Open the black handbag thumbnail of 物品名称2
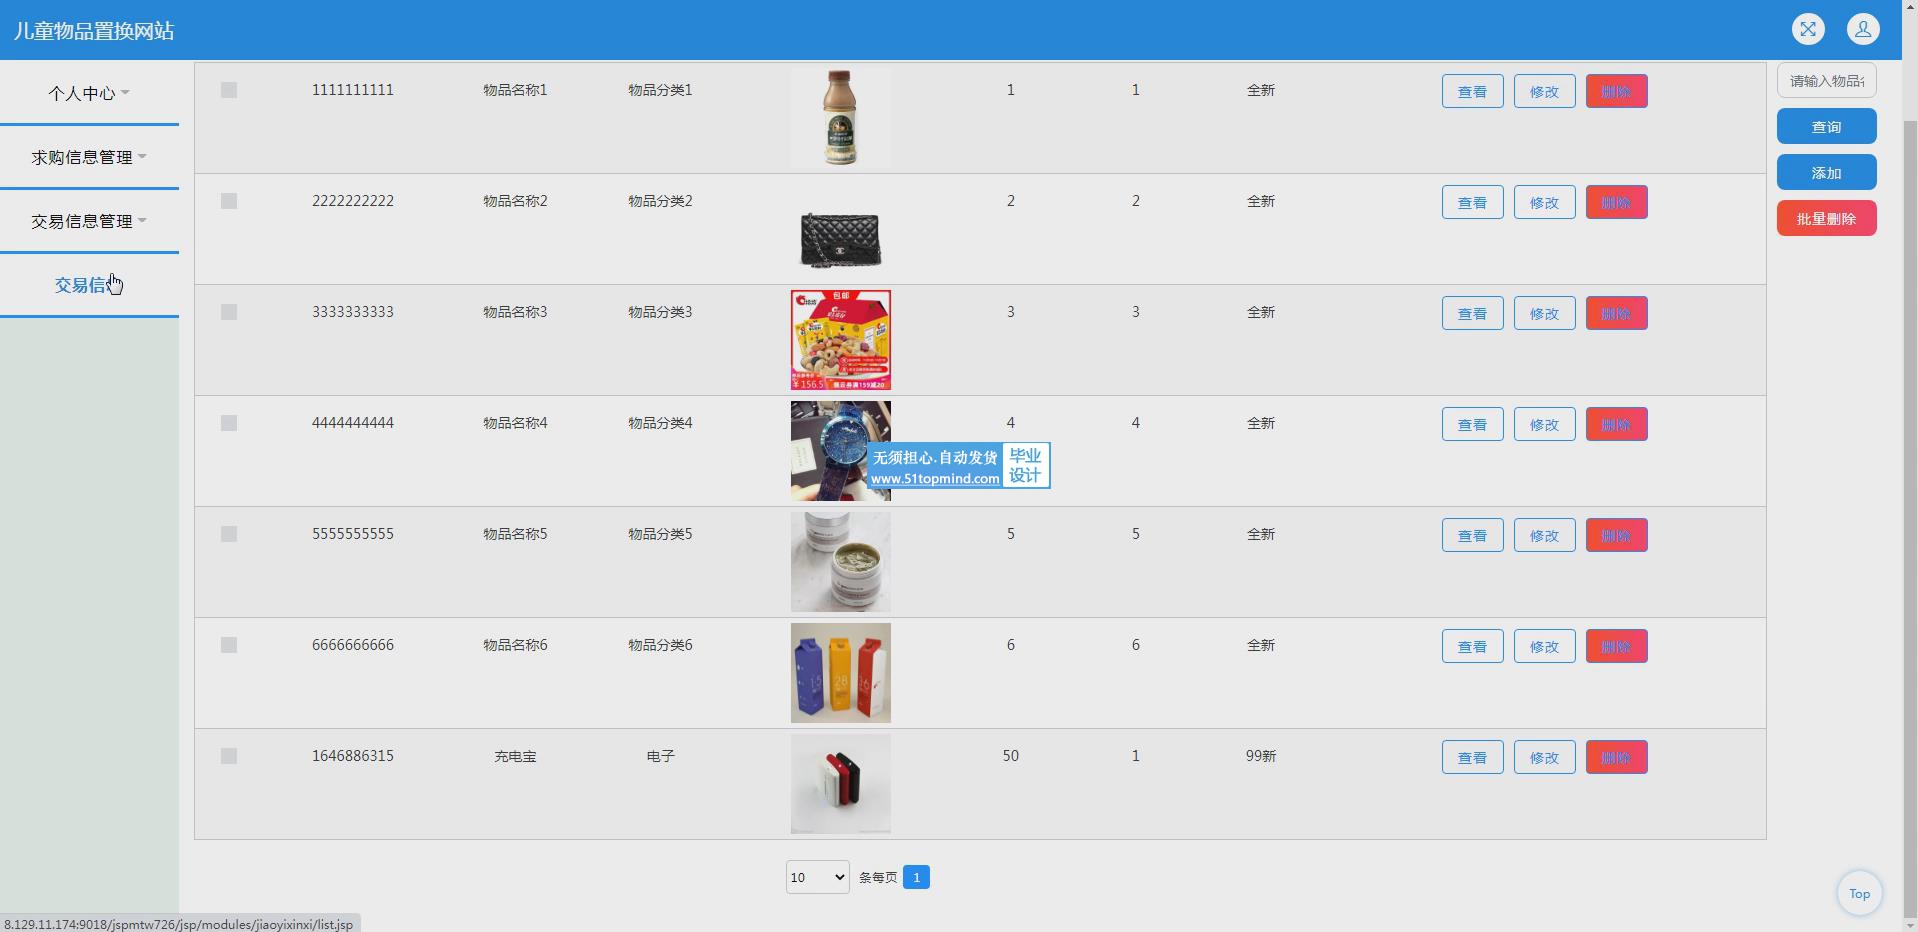Screen dimensions: 1918x932 click(840, 229)
